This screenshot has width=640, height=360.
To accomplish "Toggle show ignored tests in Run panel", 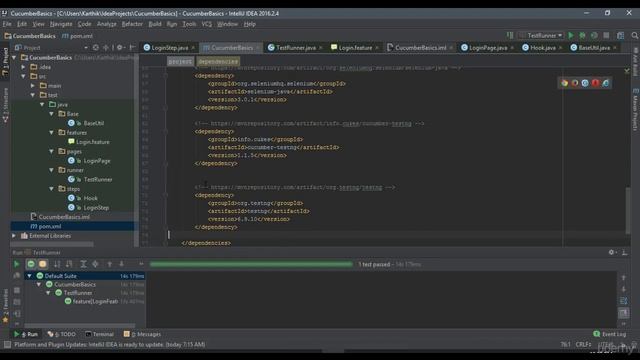I will click(43, 264).
